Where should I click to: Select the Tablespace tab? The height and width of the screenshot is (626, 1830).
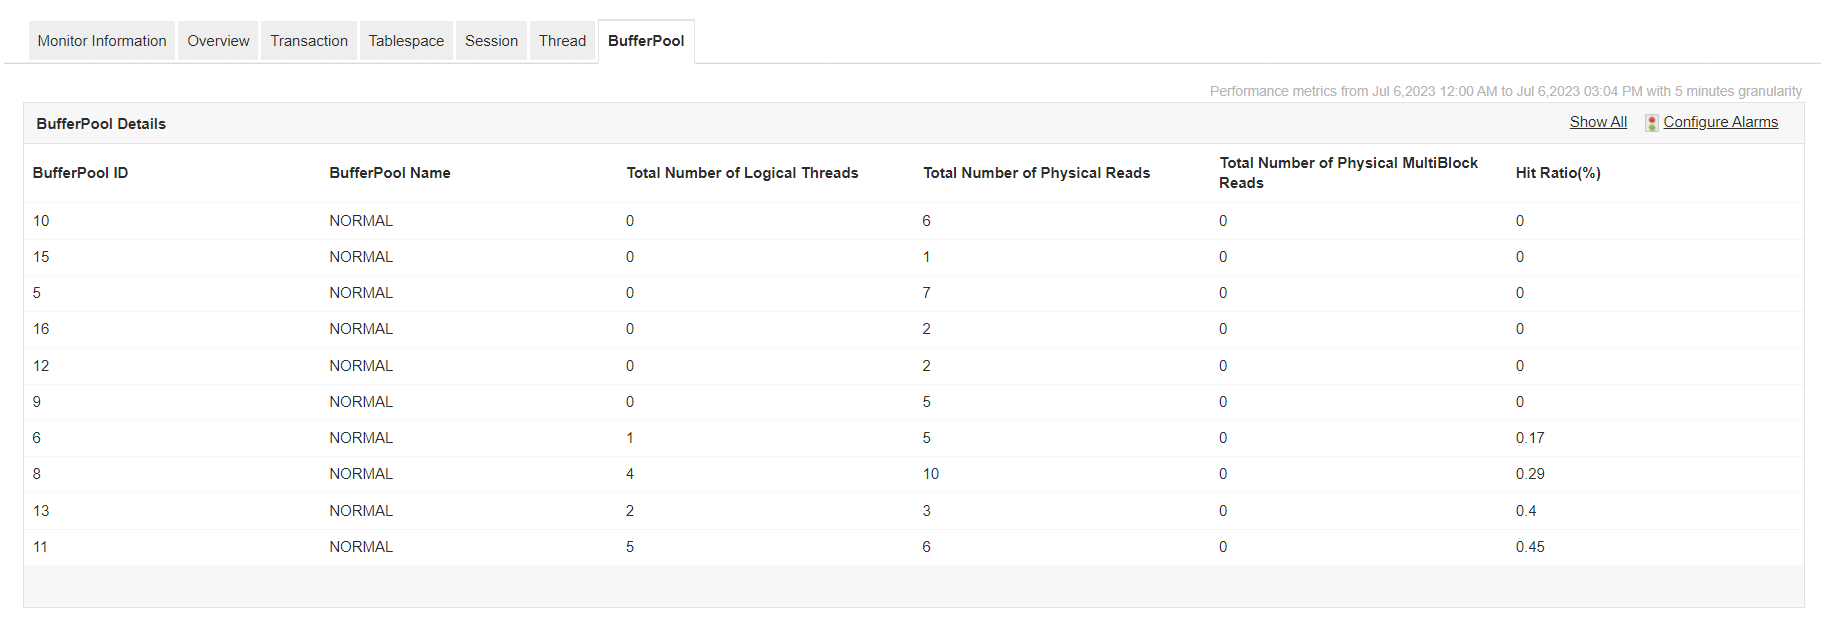point(406,41)
